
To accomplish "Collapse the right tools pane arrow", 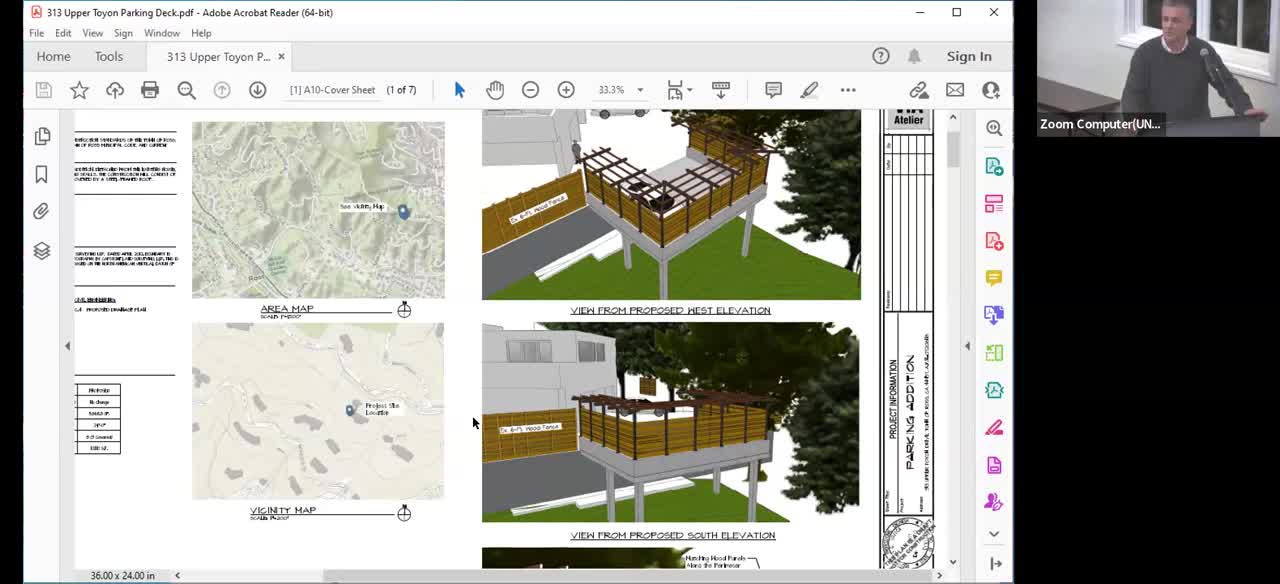I will 967,346.
